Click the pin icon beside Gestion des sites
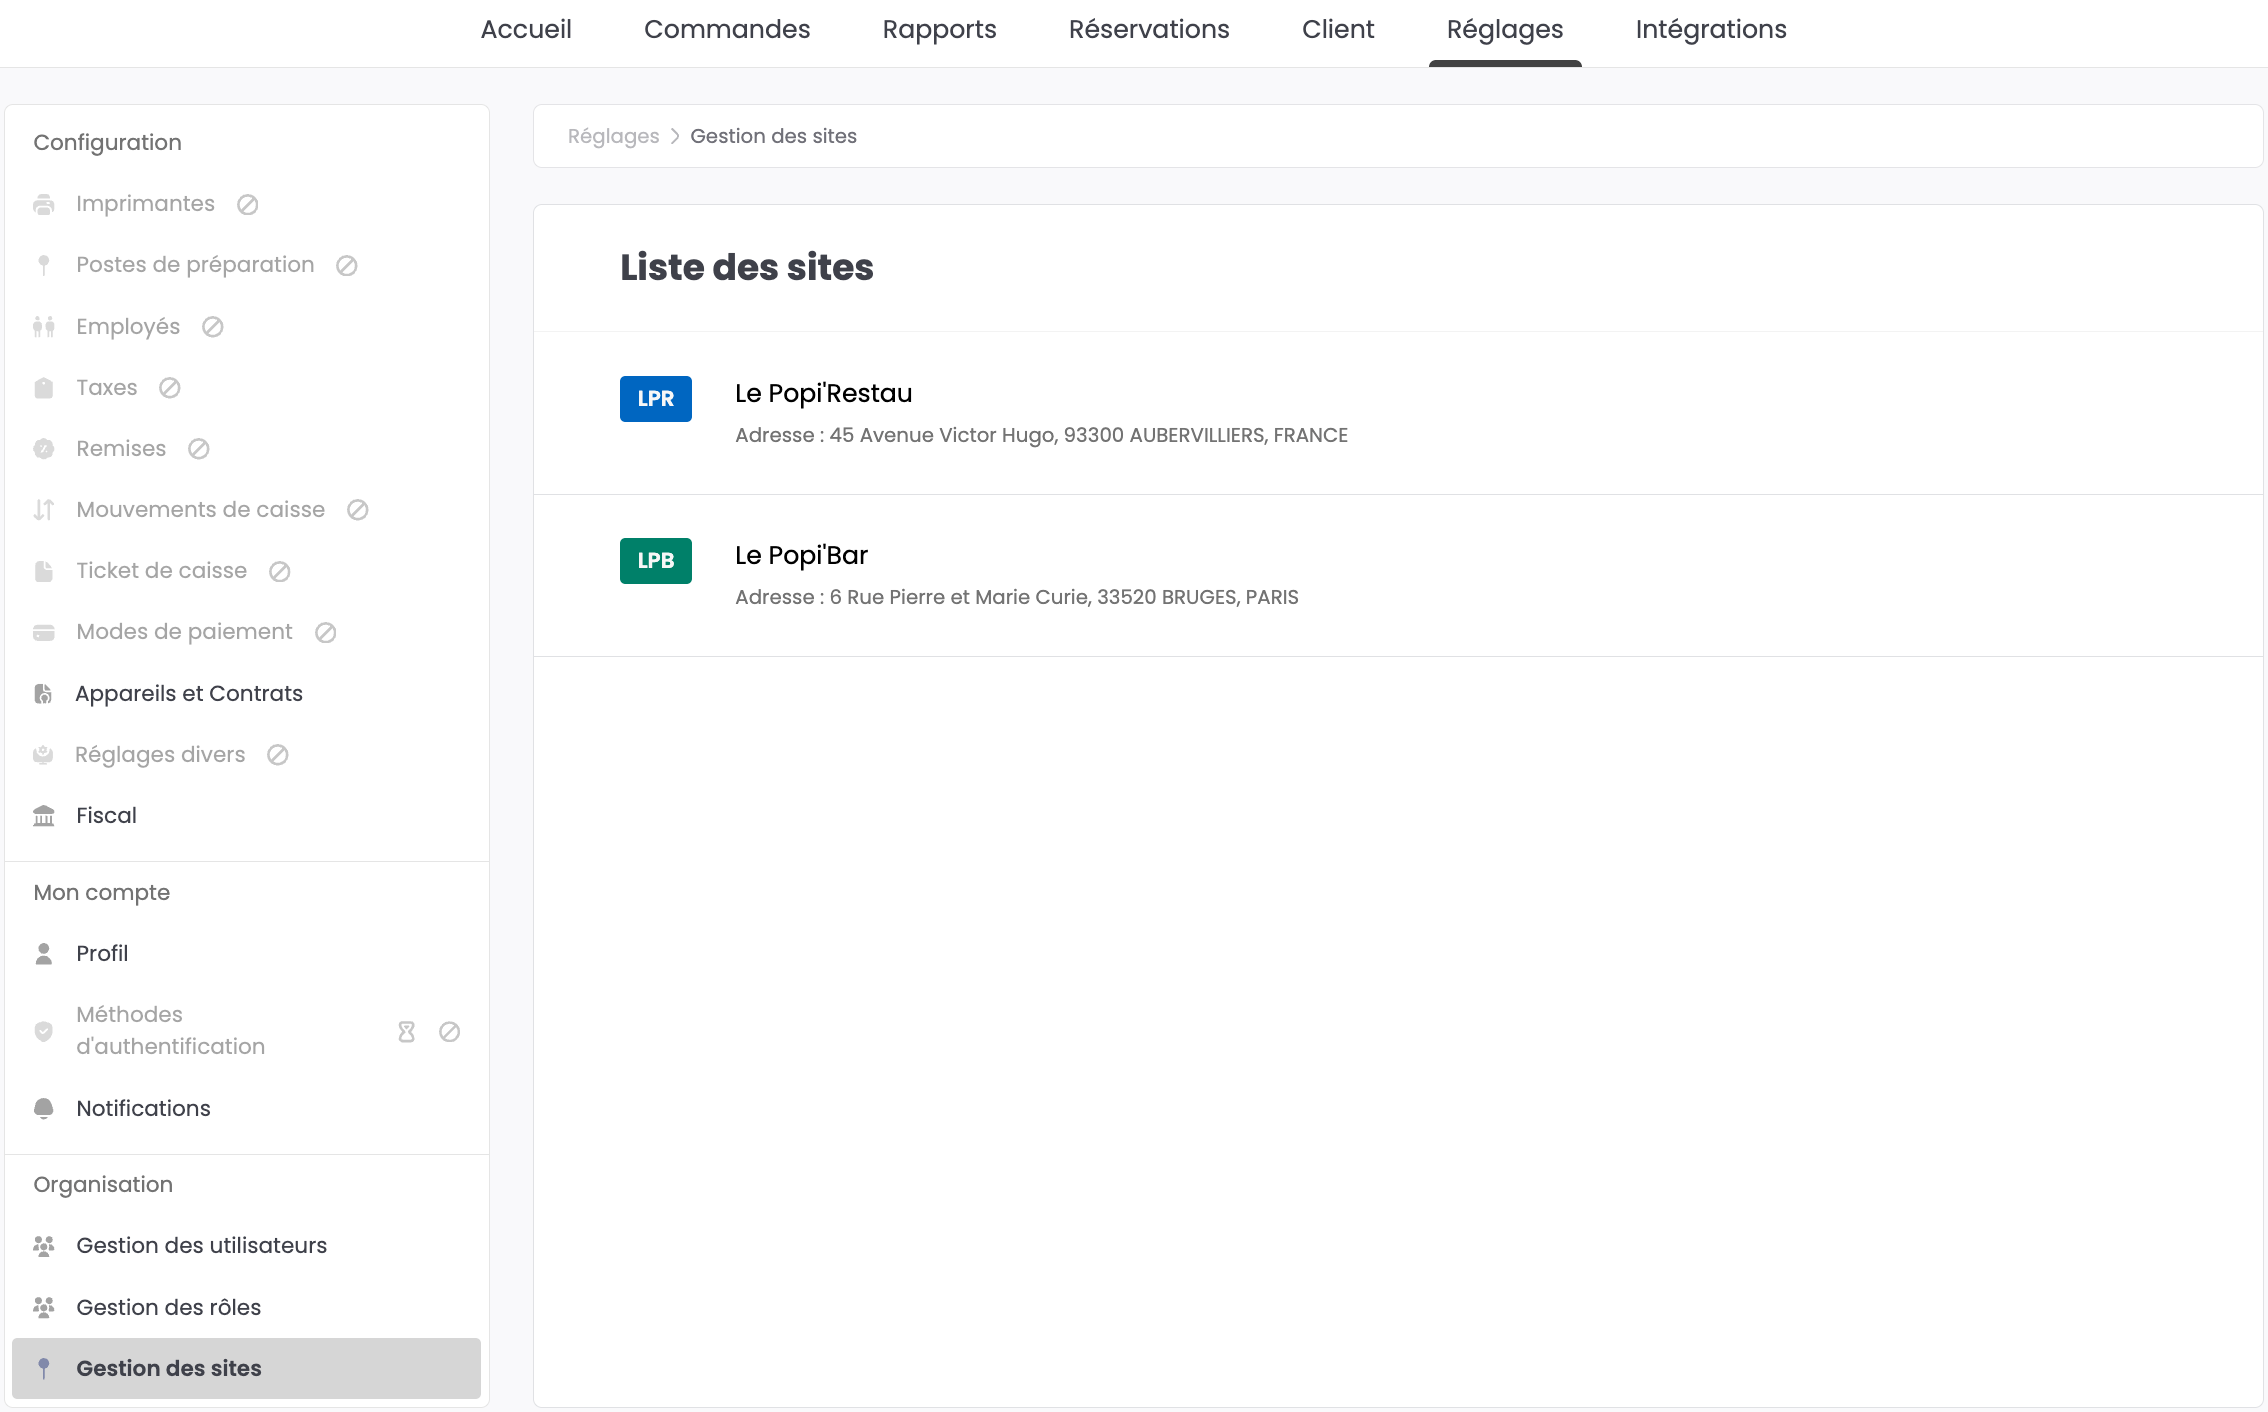This screenshot has height=1412, width=2268. click(43, 1368)
